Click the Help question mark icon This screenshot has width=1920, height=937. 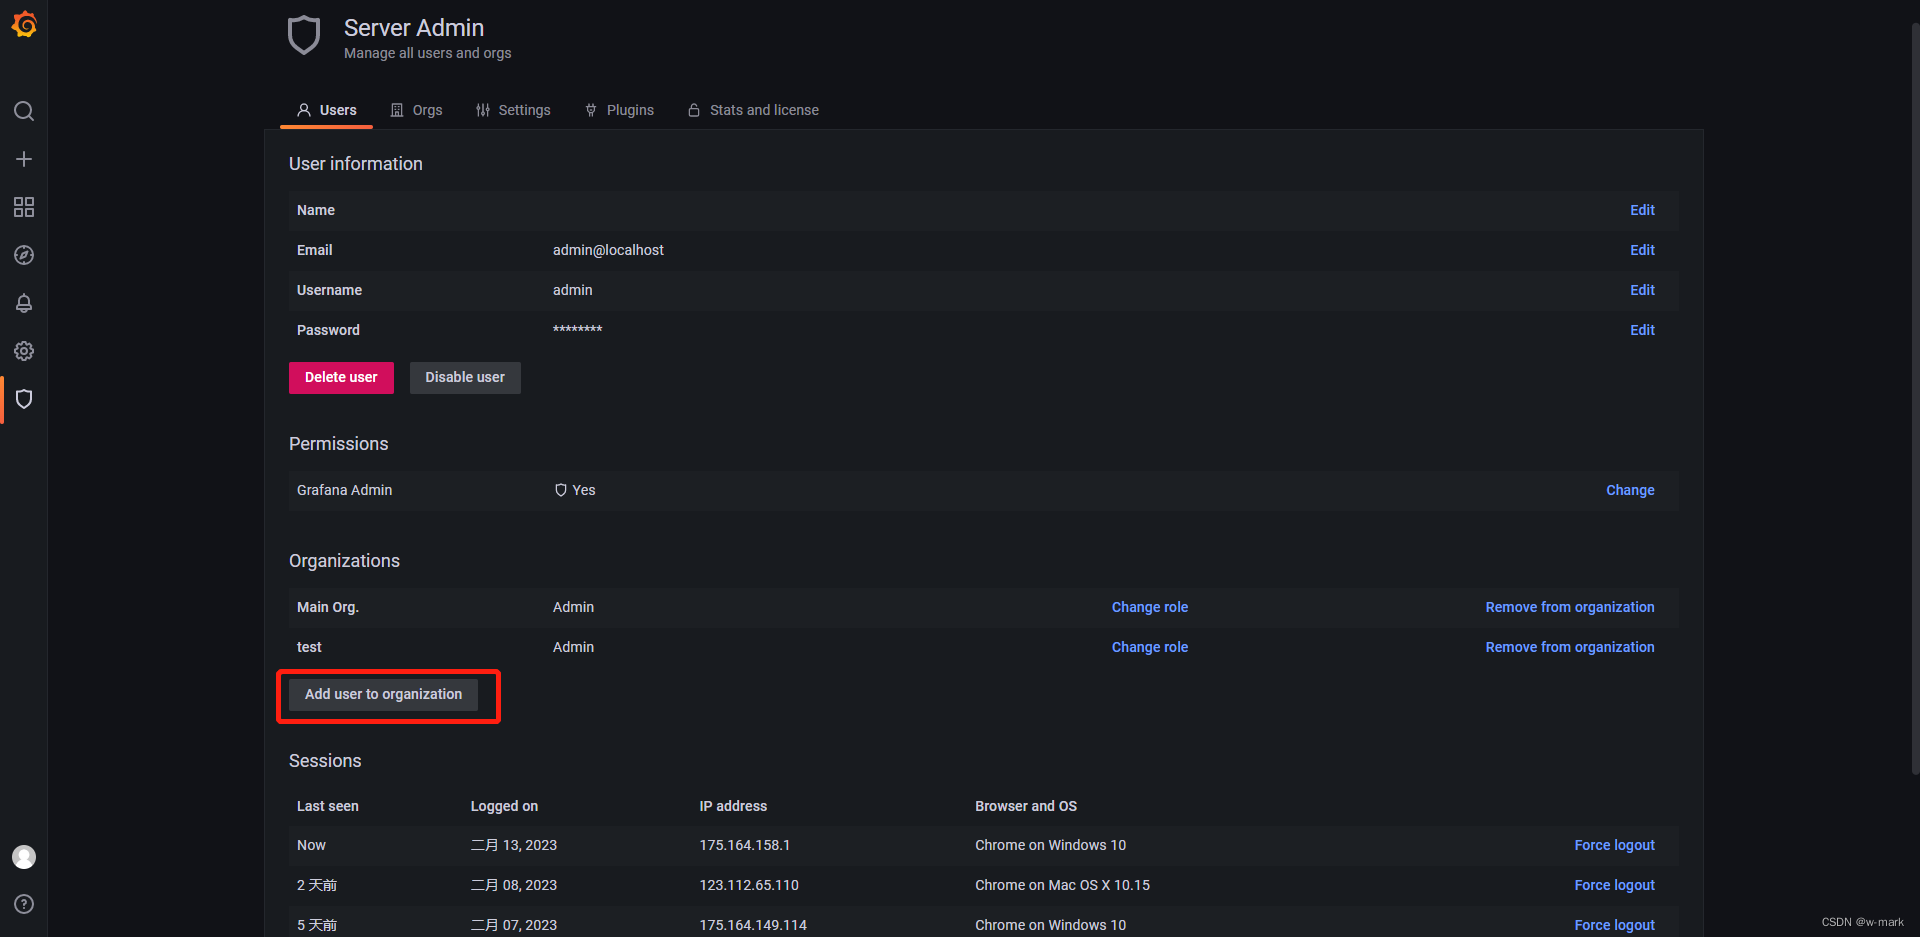pyautogui.click(x=24, y=904)
